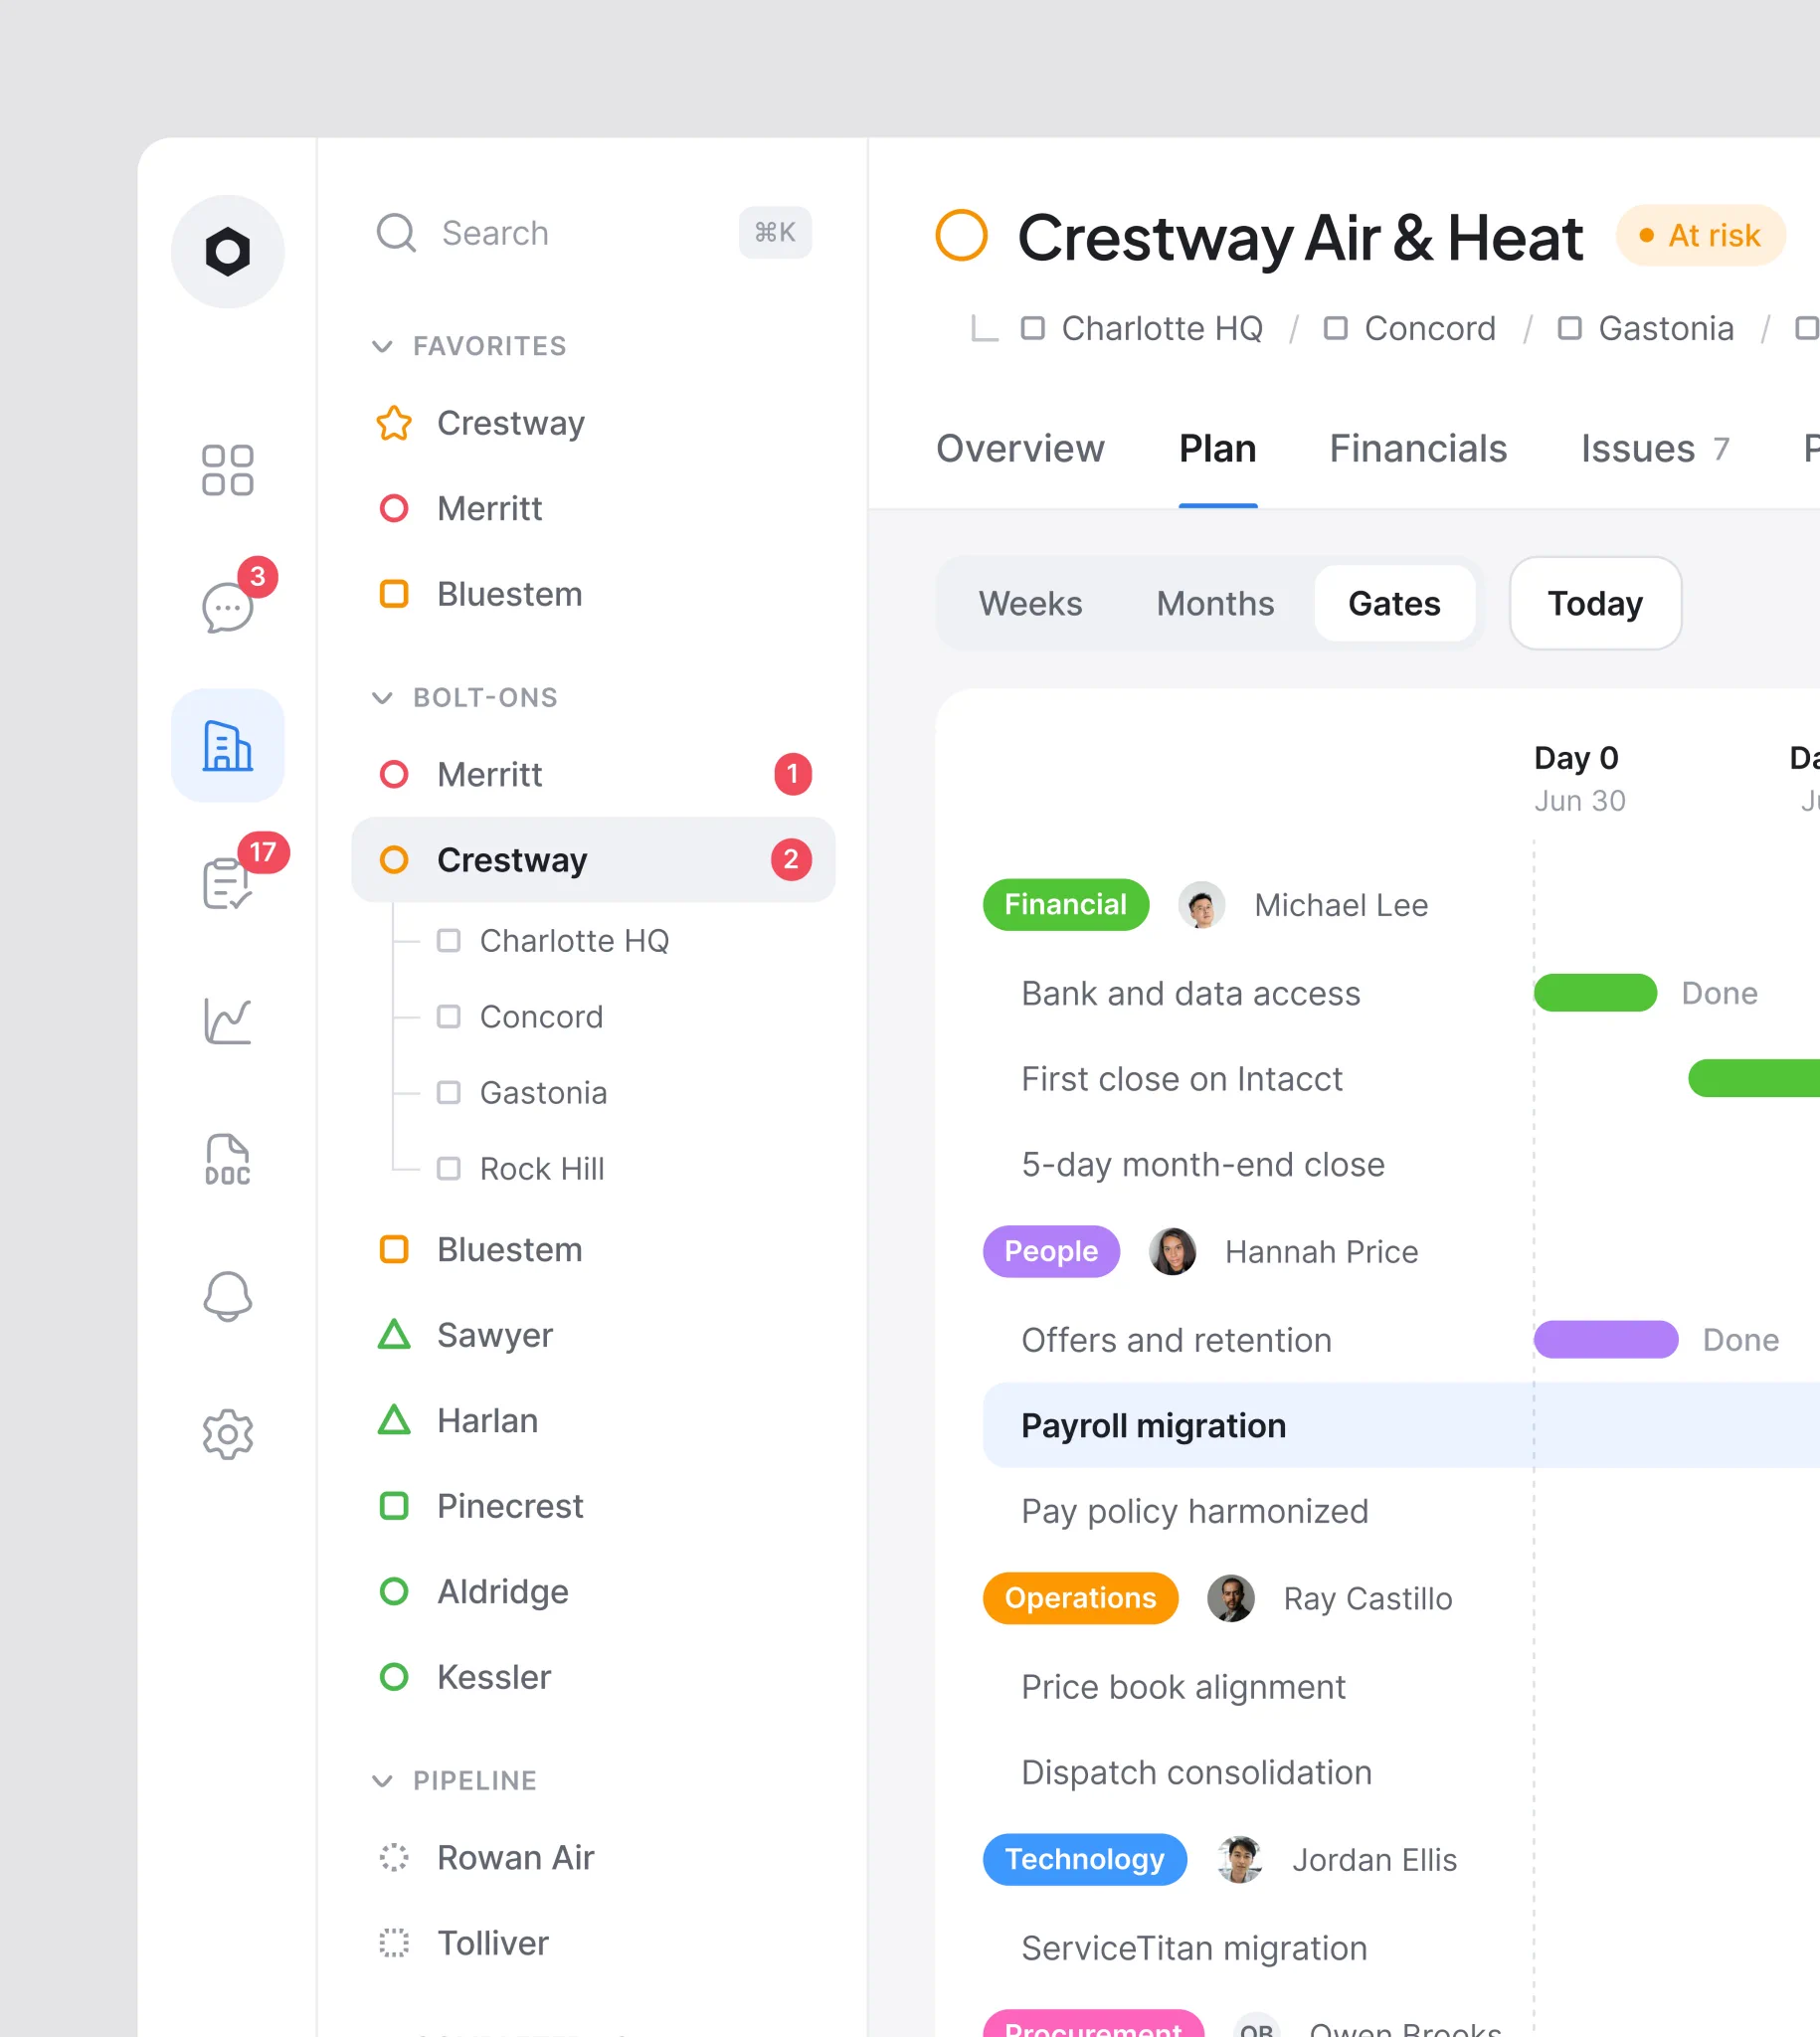Click Jordan Ellis's avatar
The height and width of the screenshot is (2037, 1820).
[x=1239, y=1859]
